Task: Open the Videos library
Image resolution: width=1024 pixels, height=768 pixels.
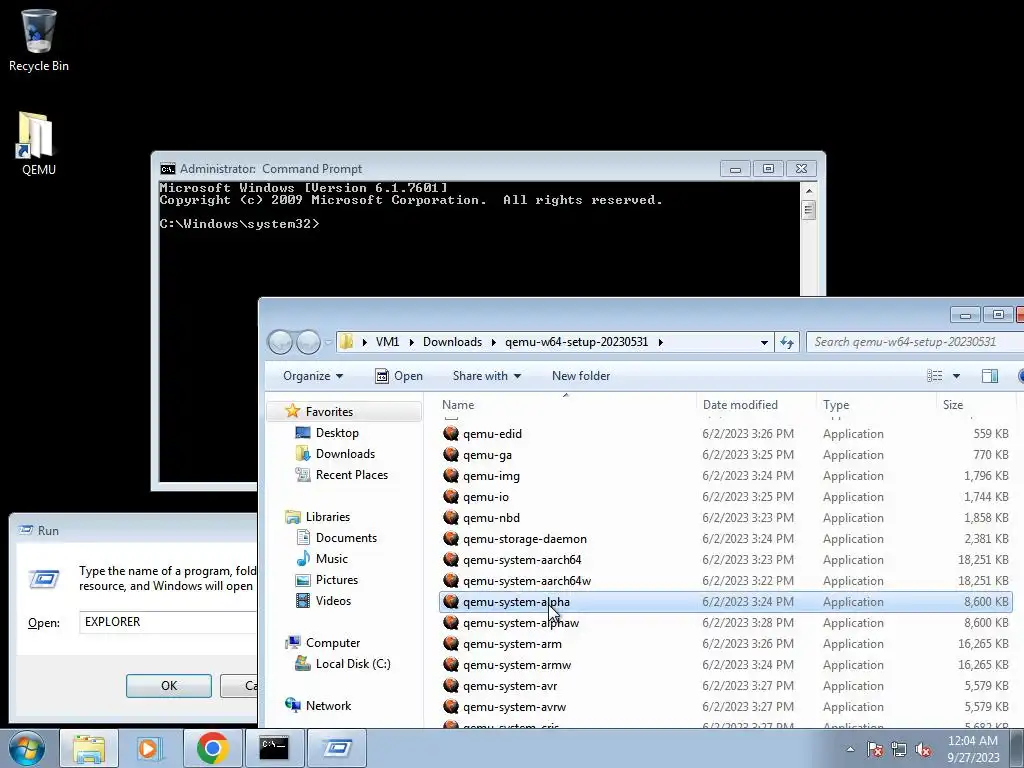Action: coord(333,601)
